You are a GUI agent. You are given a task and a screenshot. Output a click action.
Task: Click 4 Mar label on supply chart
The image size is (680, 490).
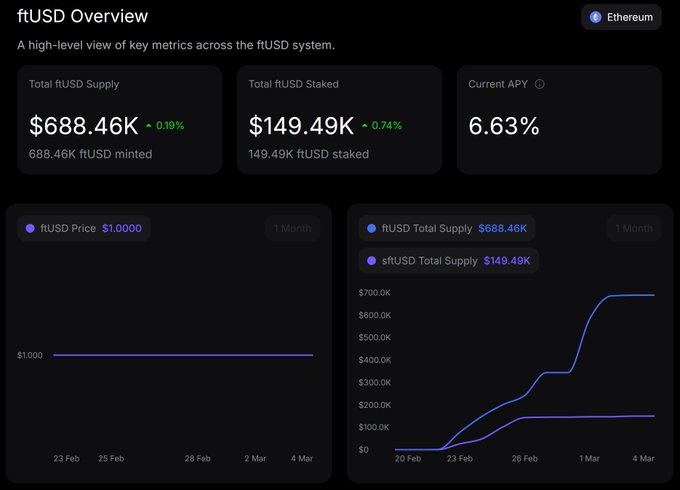[x=644, y=458]
